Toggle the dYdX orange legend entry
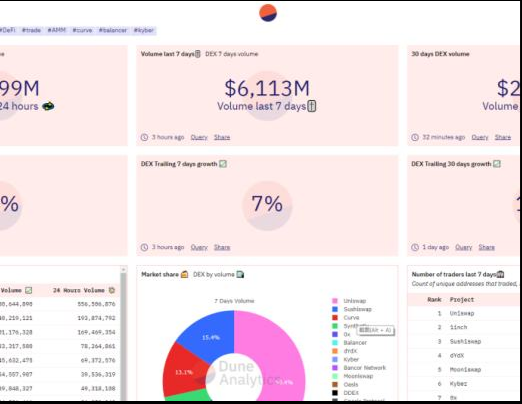The width and height of the screenshot is (522, 404). (344, 351)
